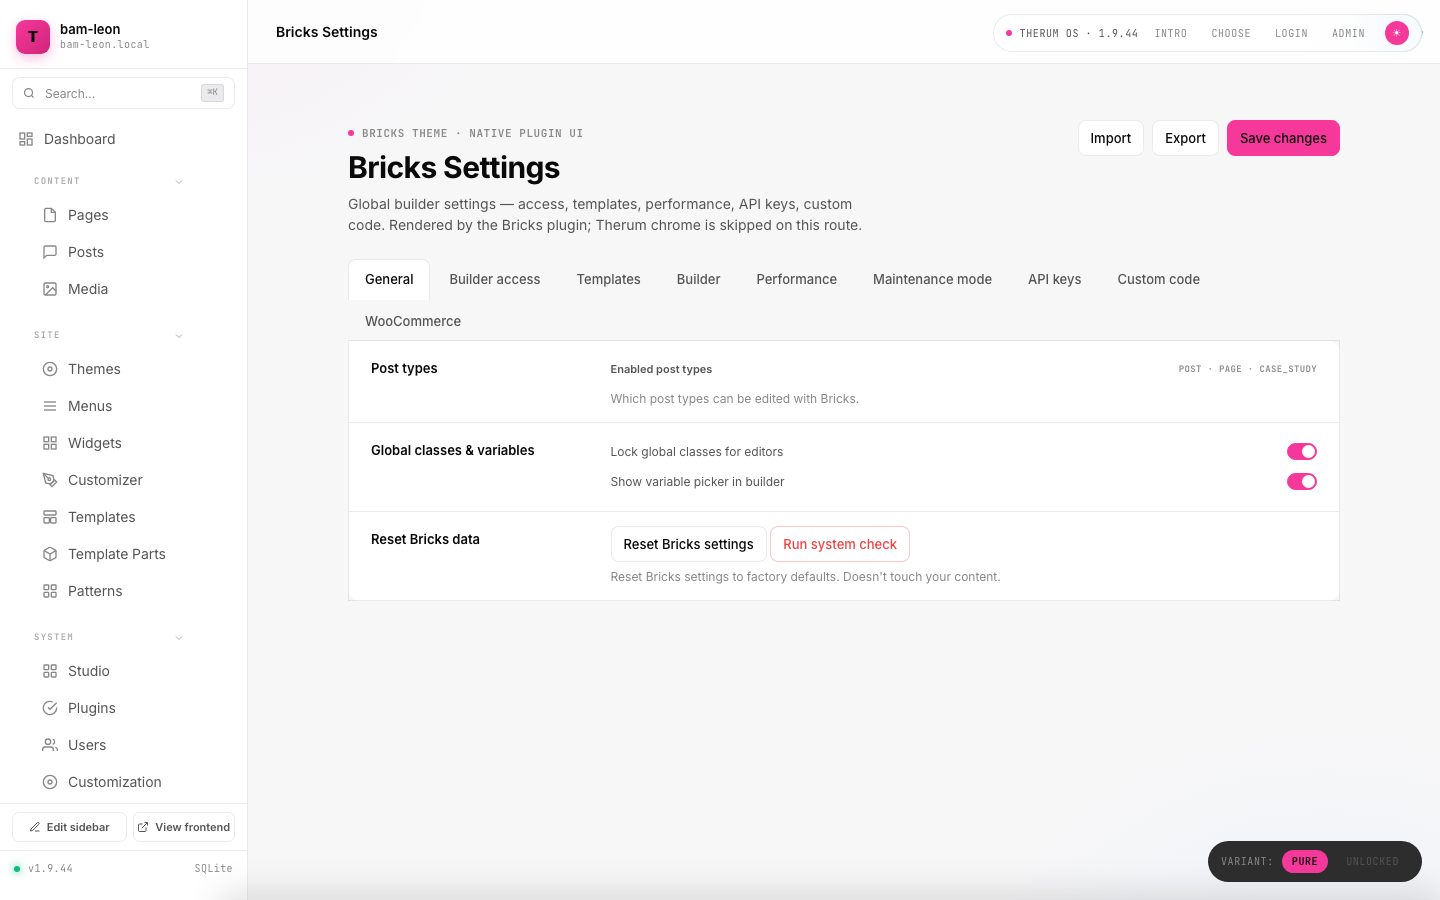
Task: Open the API keys tab
Action: (1055, 279)
